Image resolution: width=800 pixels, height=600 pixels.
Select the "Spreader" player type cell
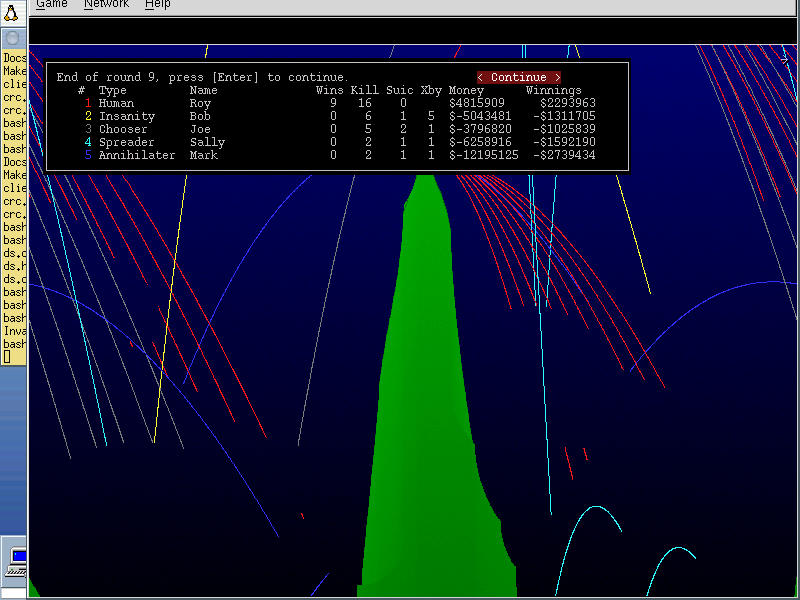click(127, 142)
